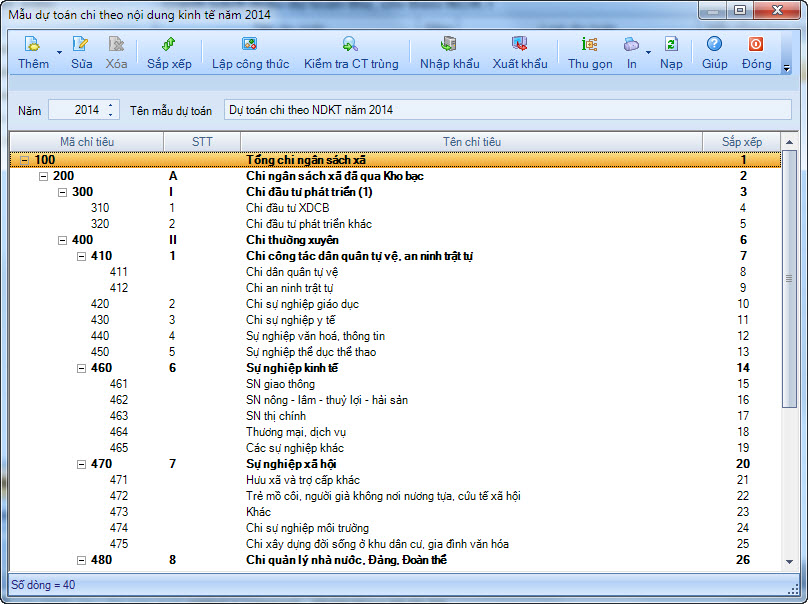Open the toolbar overflow options arrow
The height and width of the screenshot is (604, 808).
[x=786, y=68]
